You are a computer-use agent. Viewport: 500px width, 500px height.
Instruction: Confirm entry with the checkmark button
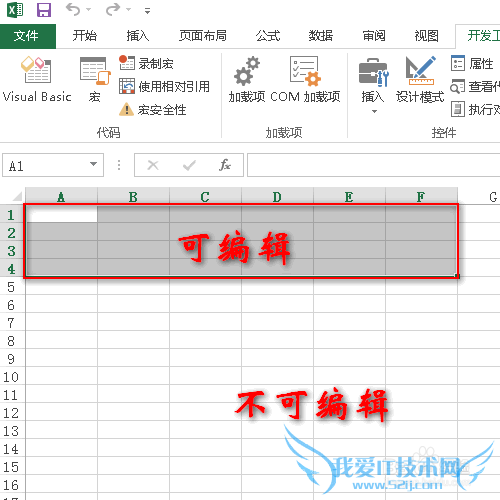[x=189, y=165]
